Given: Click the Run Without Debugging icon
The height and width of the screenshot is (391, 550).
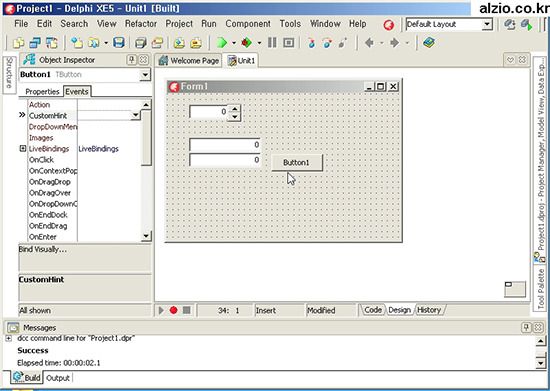Looking at the screenshot, I should [247, 43].
